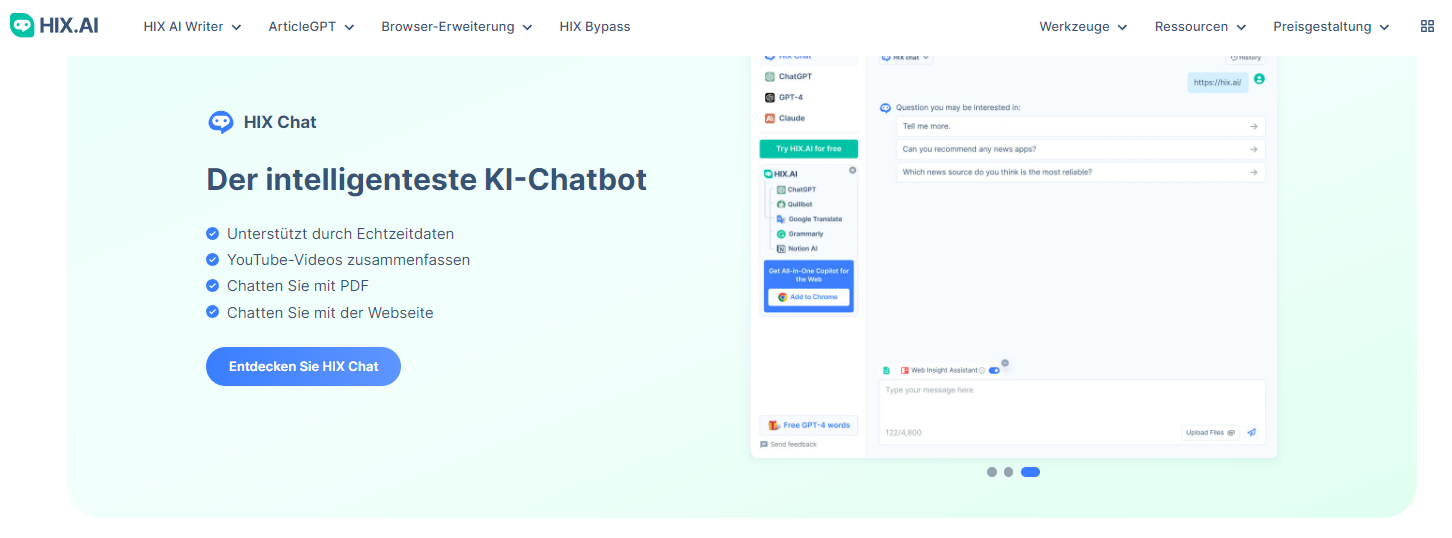Click Upload Files button
Image resolution: width=1452 pixels, height=538 pixels.
[x=1210, y=433]
